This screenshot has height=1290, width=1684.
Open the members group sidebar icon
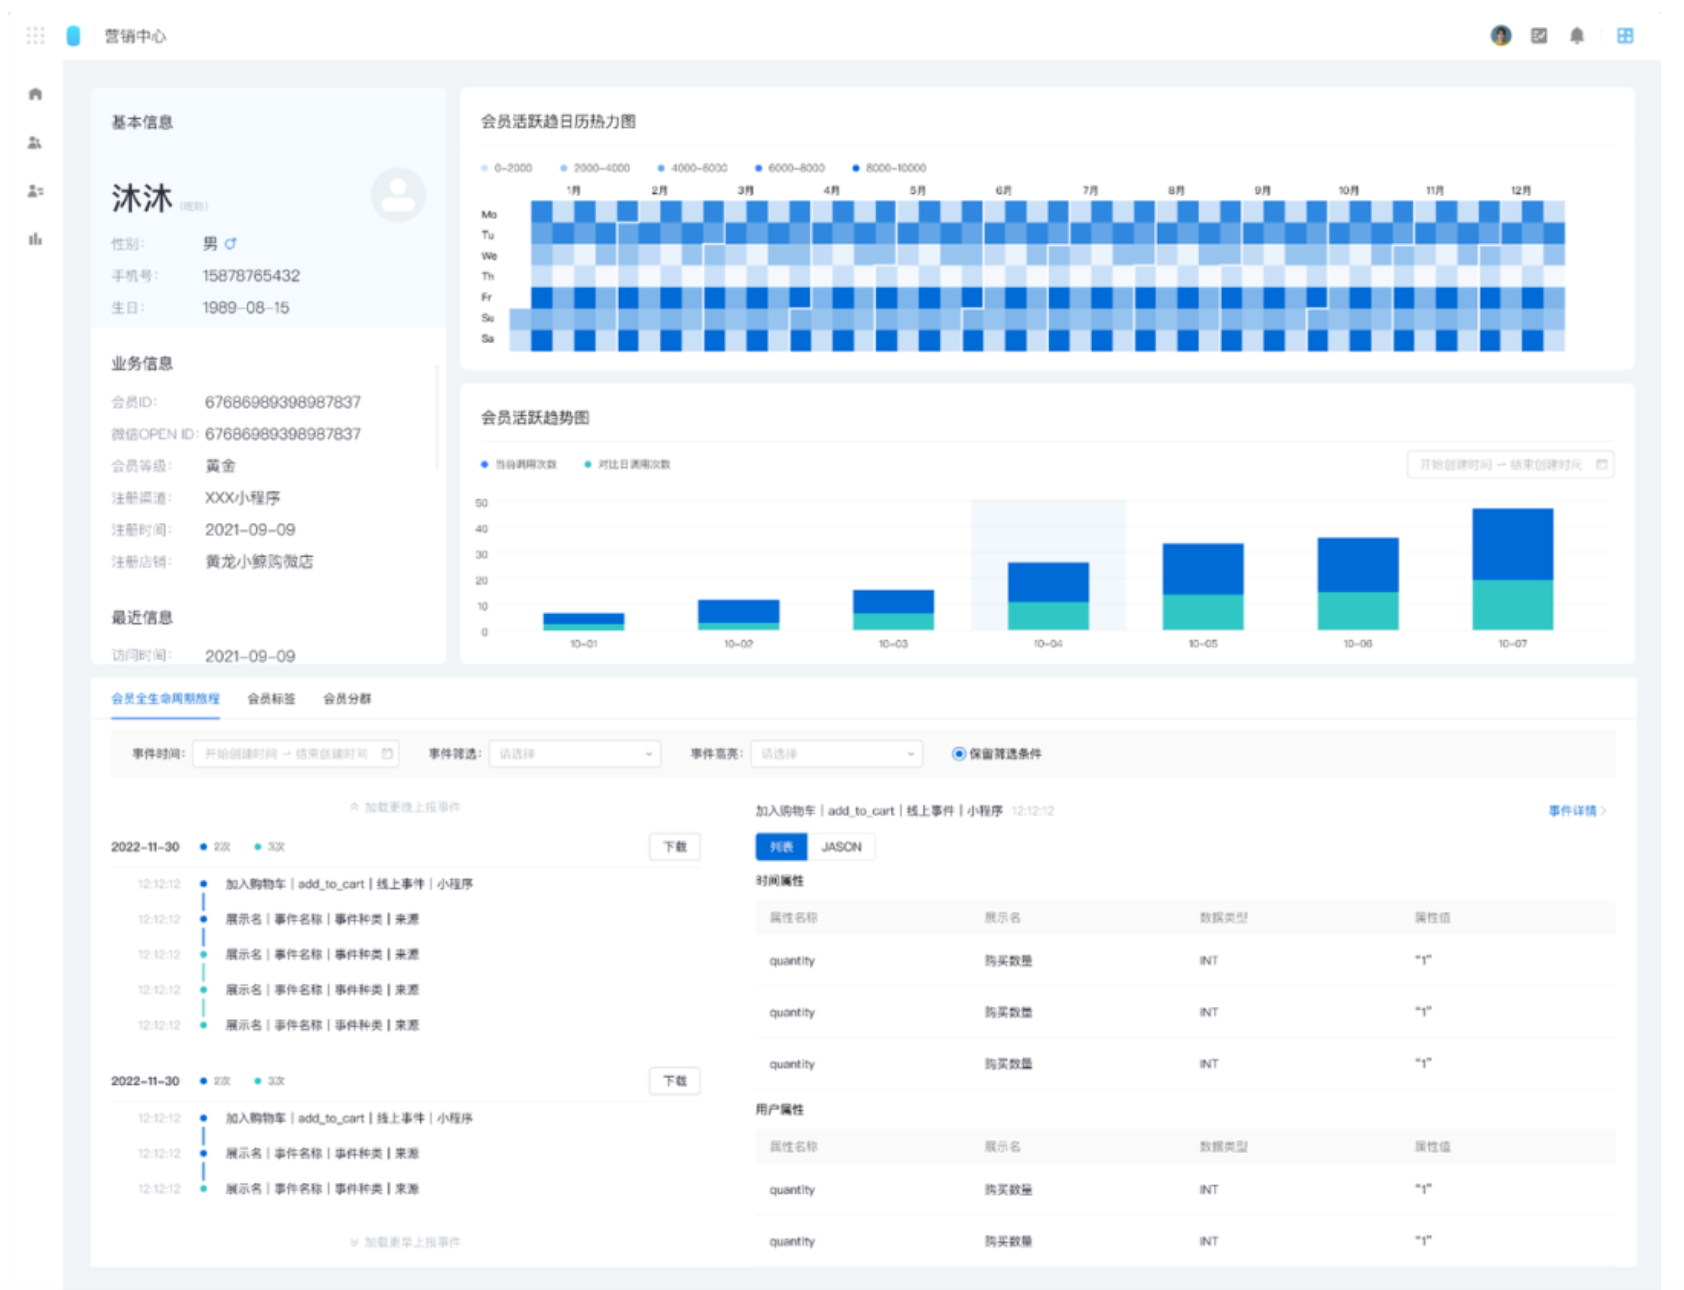coord(36,143)
